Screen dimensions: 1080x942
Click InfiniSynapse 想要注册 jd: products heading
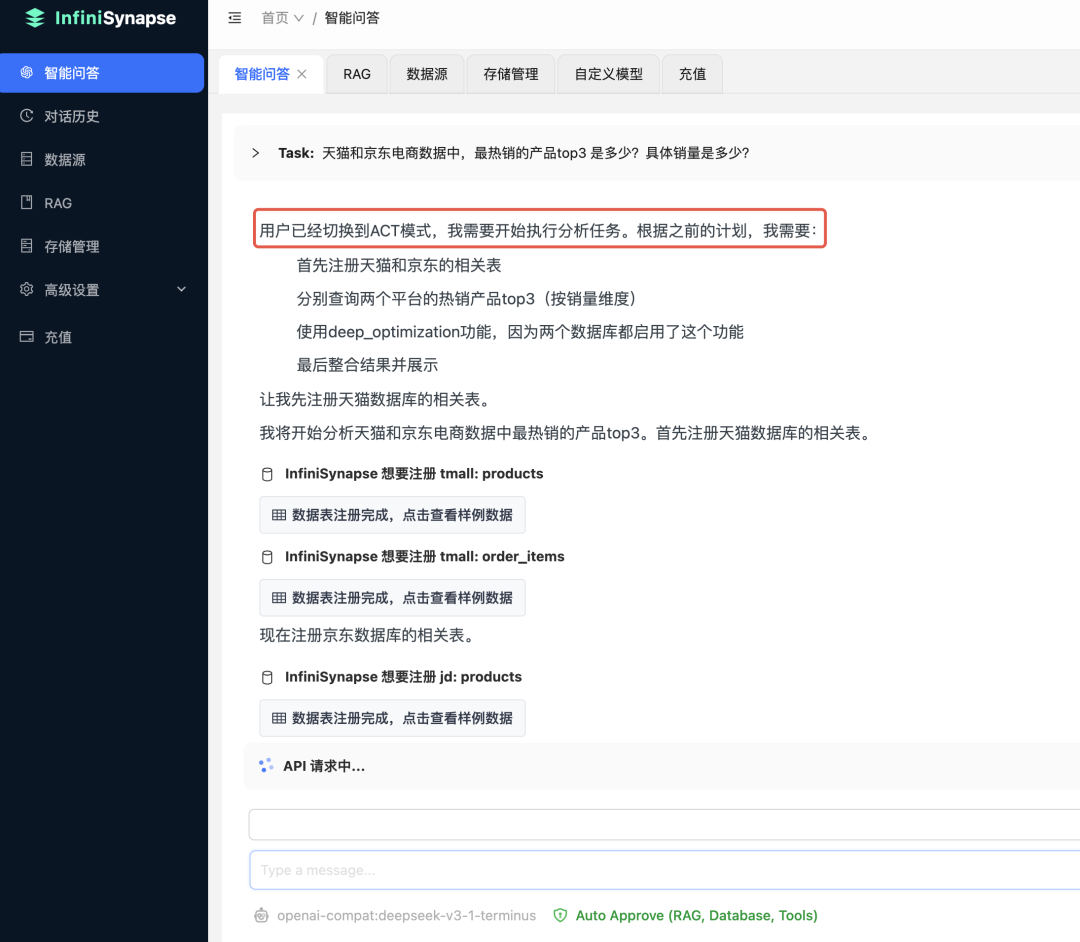pyautogui.click(x=403, y=677)
